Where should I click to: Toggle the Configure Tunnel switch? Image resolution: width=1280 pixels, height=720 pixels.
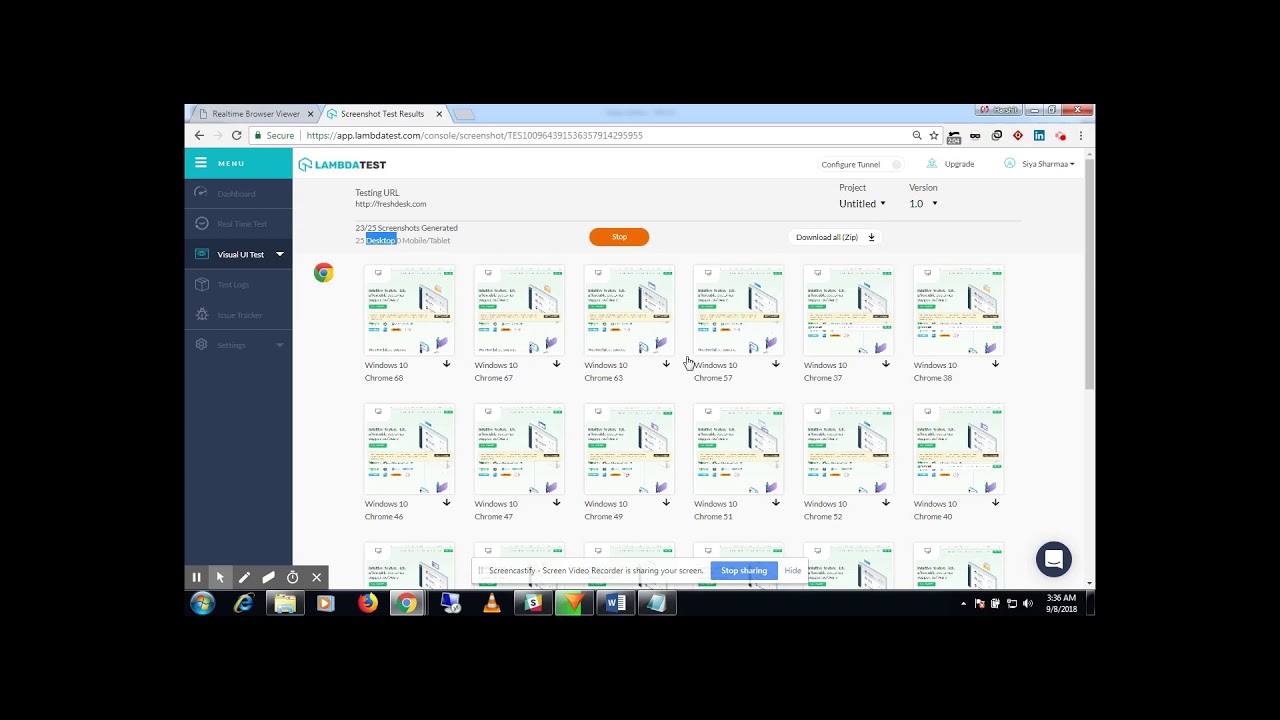[896, 165]
